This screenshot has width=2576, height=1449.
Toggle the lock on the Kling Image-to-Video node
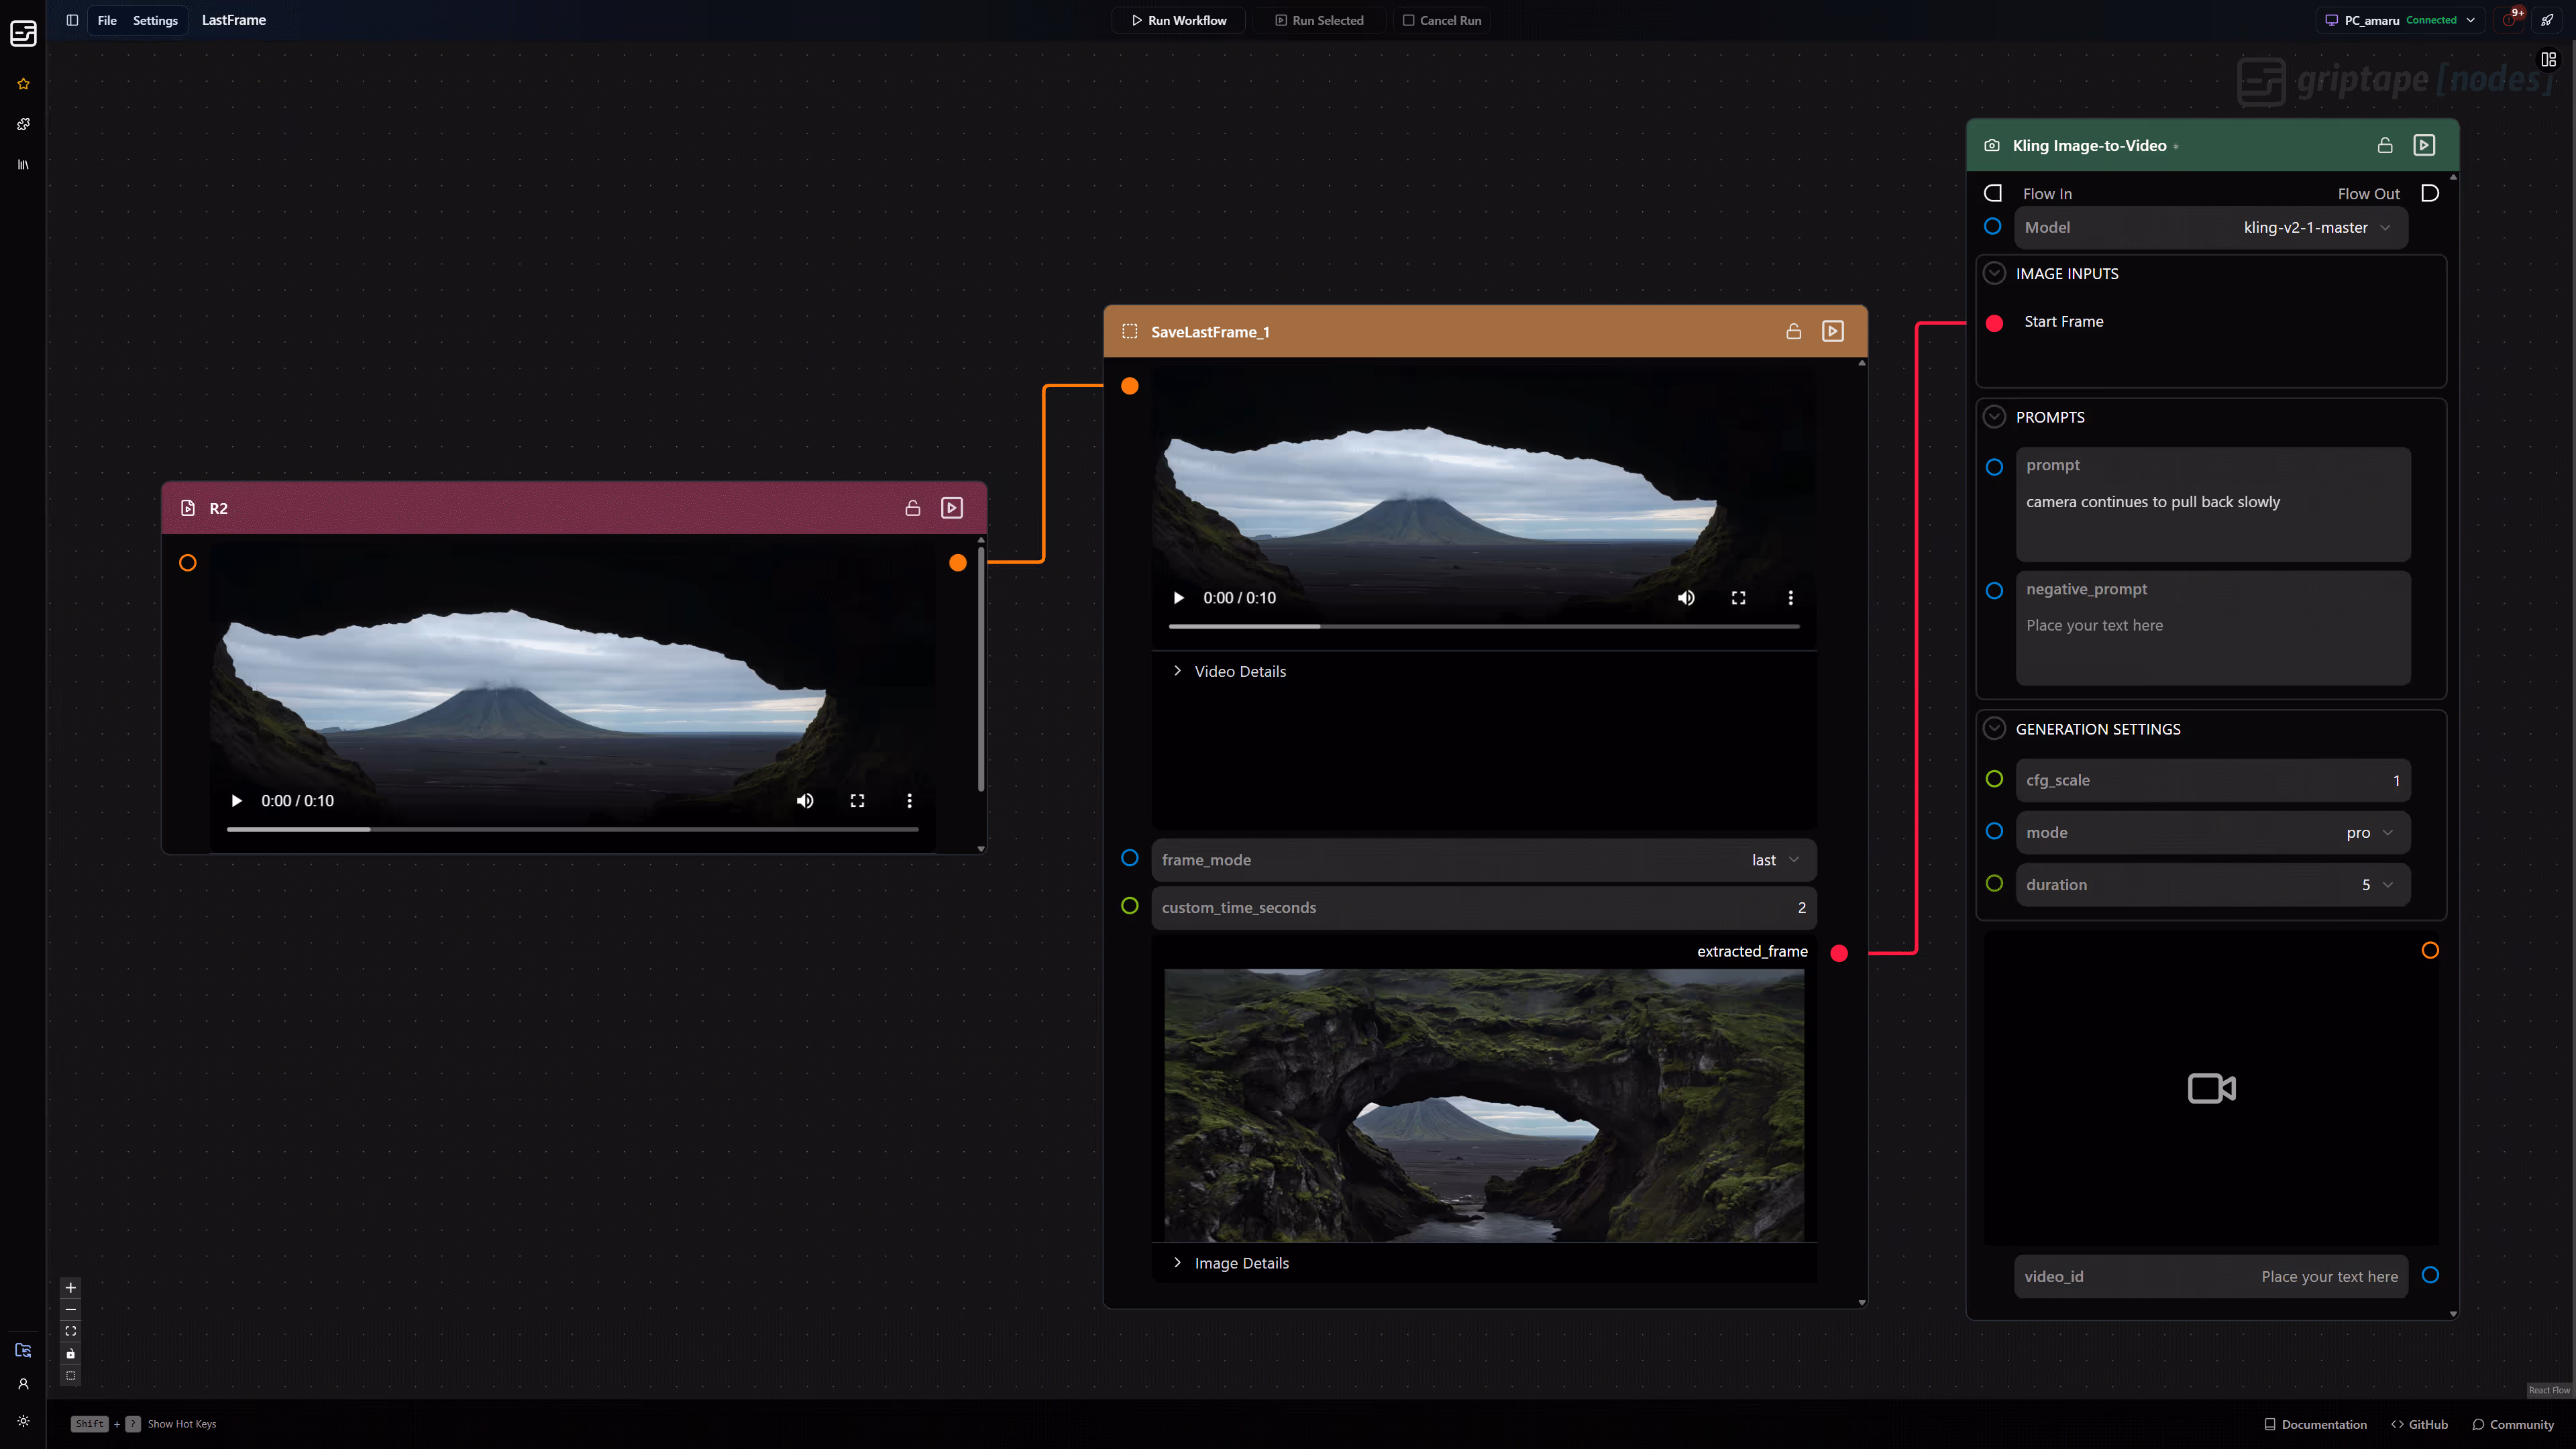[2385, 145]
